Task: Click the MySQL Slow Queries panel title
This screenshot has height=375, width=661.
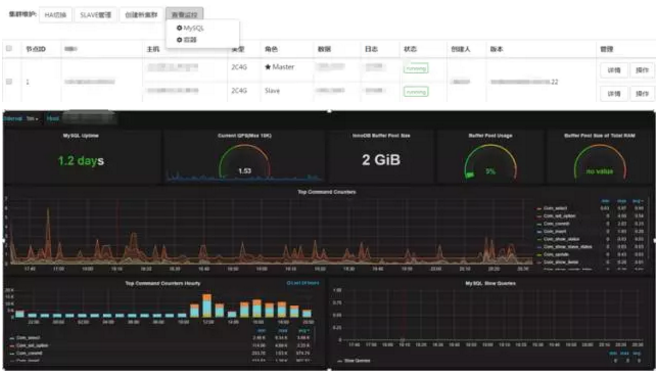Action: click(x=490, y=284)
